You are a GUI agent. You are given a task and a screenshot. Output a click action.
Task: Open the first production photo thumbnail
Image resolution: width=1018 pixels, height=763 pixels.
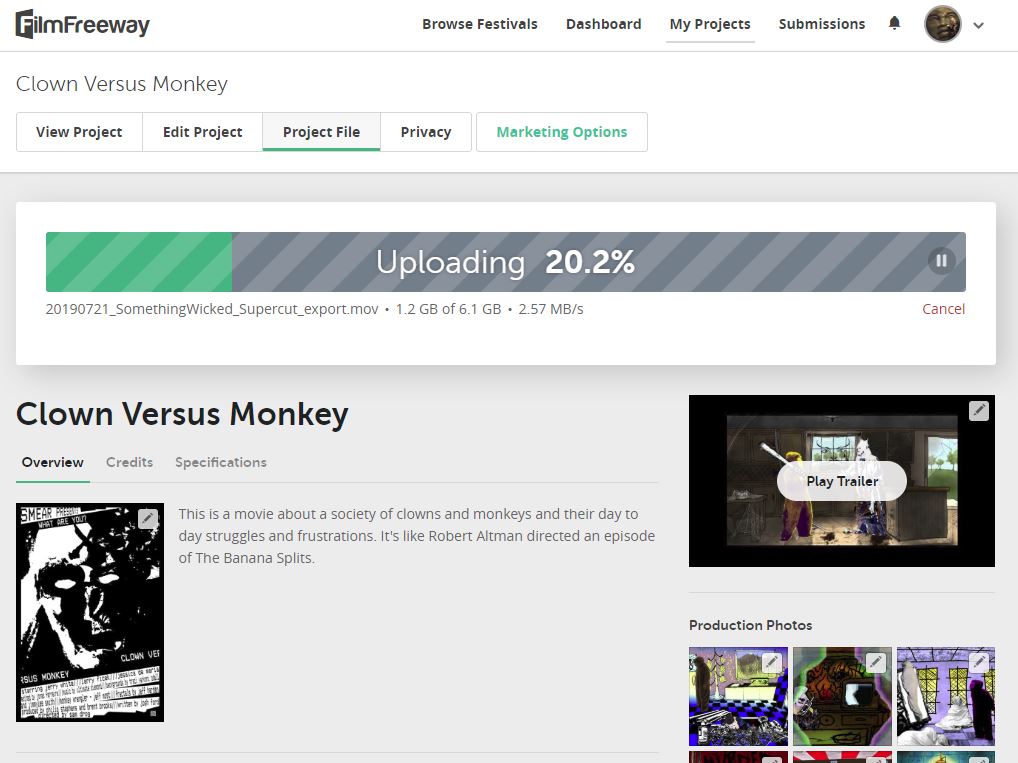point(738,695)
